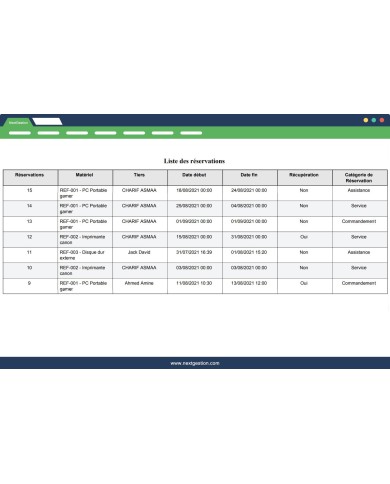Click the Catégorie de Réservation column header
390x484 pixels.
(x=359, y=178)
